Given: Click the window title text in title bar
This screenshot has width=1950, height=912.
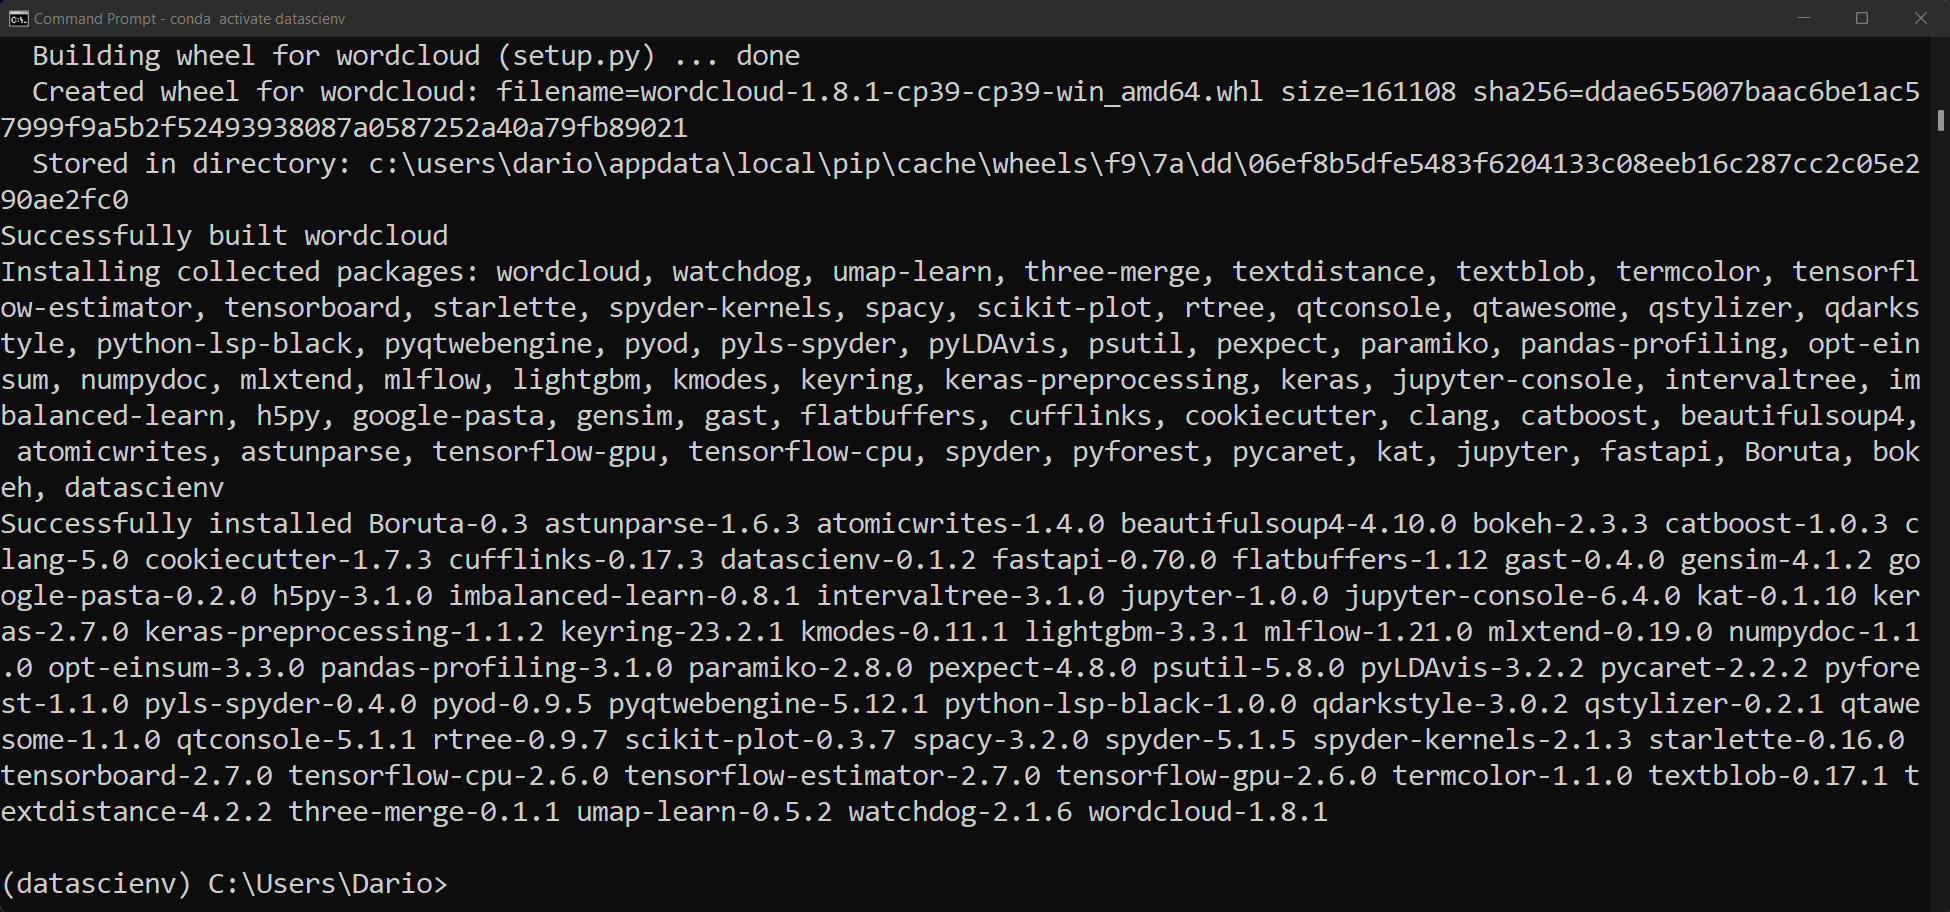Looking at the screenshot, I should (189, 18).
